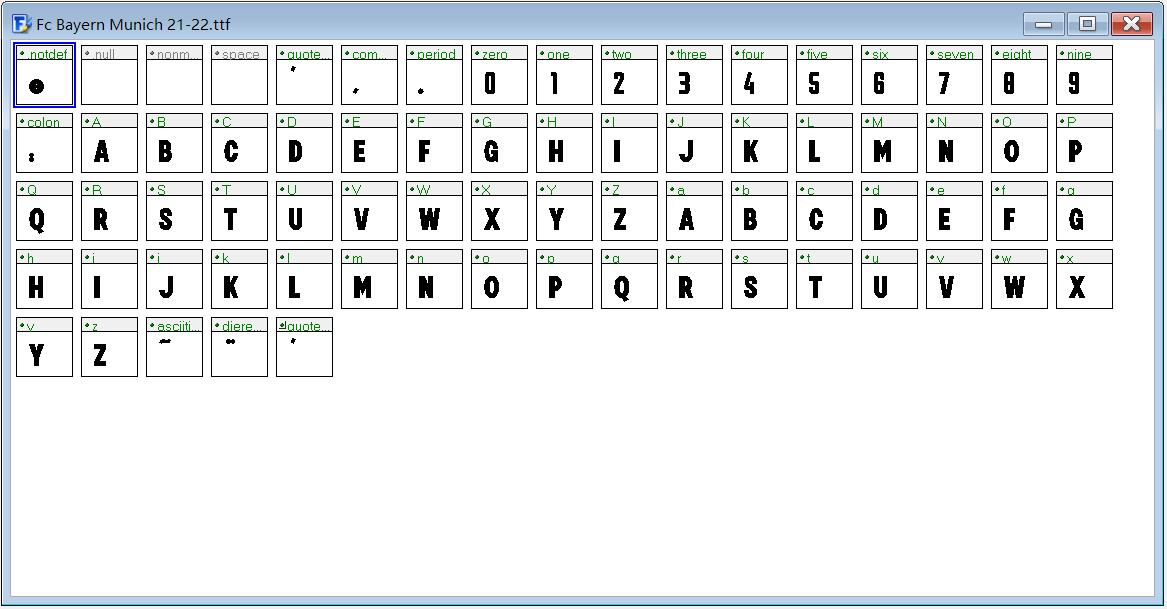Select the uppercase Y glyph cell
Screen dimensions: 1167x609
tap(564, 211)
